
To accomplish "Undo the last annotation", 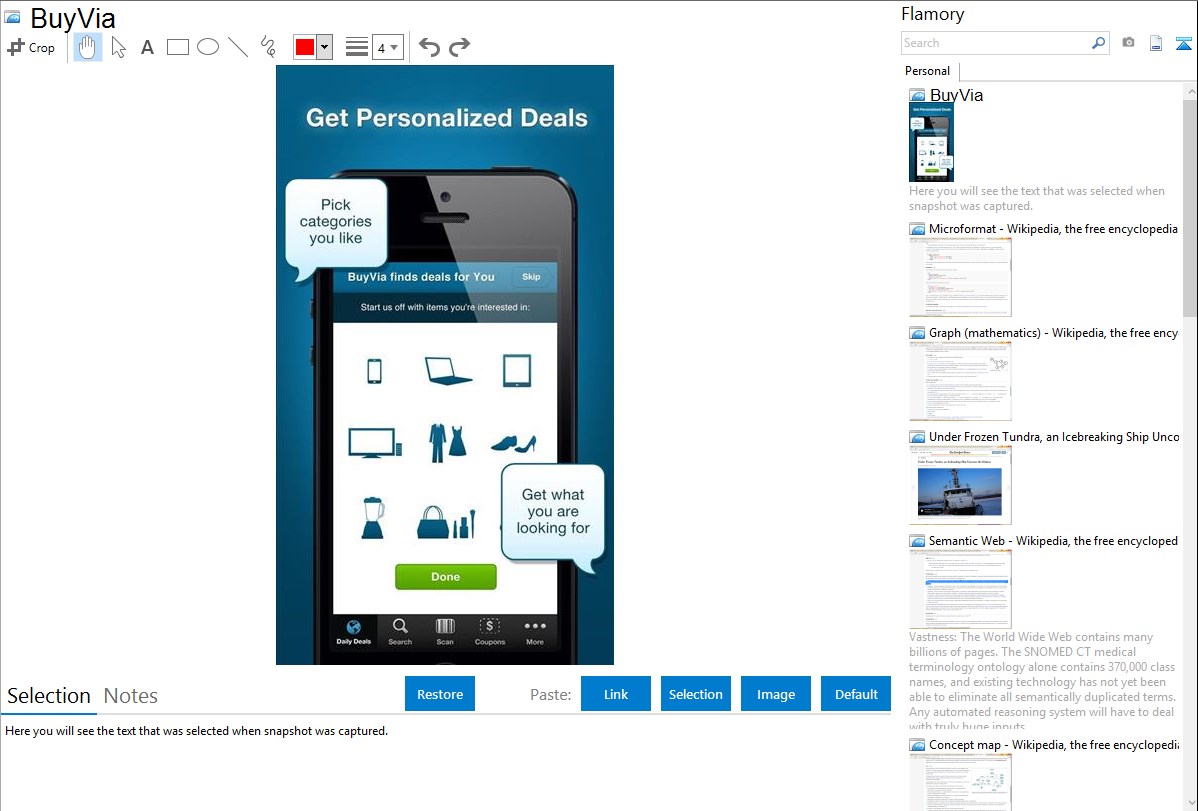I will tap(429, 47).
